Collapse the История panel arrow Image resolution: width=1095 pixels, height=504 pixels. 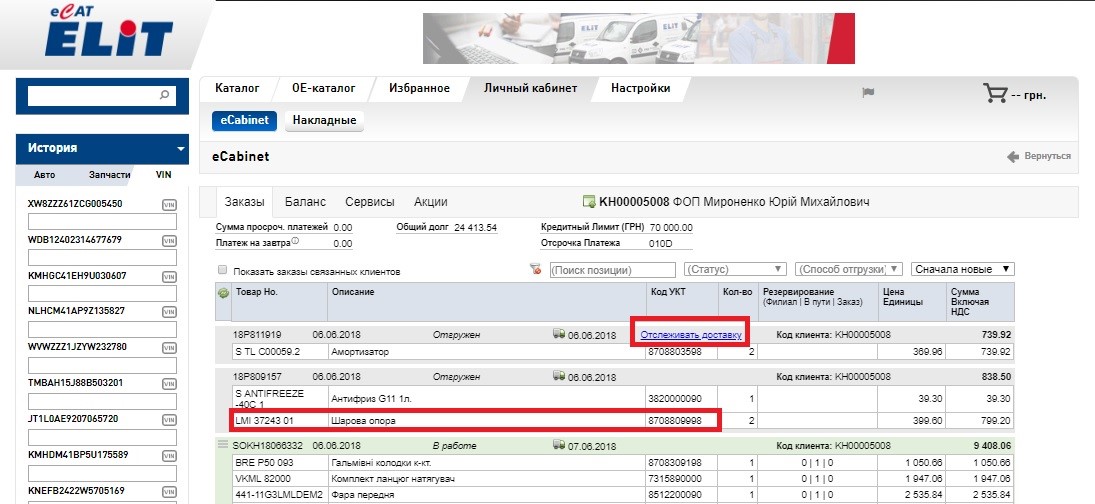pos(181,149)
